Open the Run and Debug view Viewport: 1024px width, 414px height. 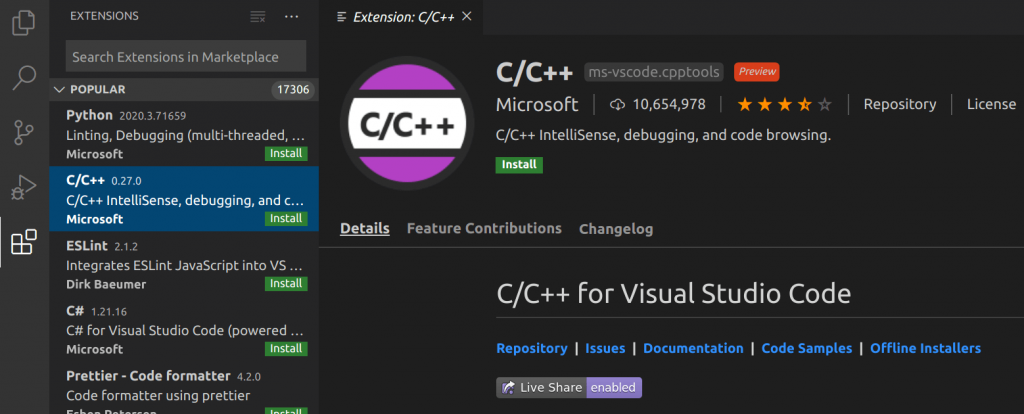tap(24, 187)
